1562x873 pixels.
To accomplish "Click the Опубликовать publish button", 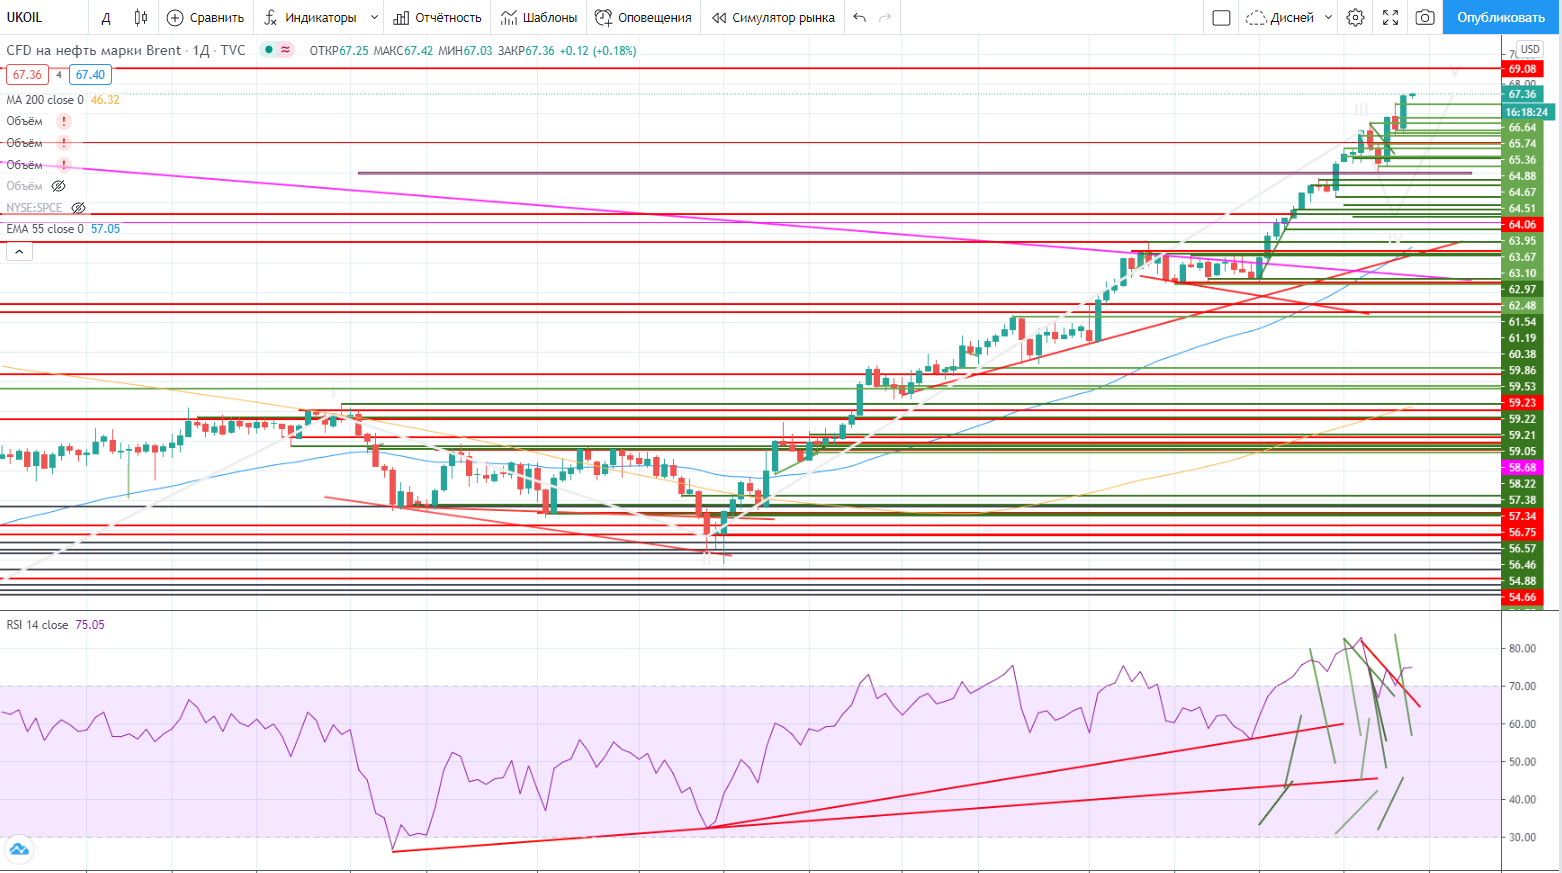I will [1500, 17].
